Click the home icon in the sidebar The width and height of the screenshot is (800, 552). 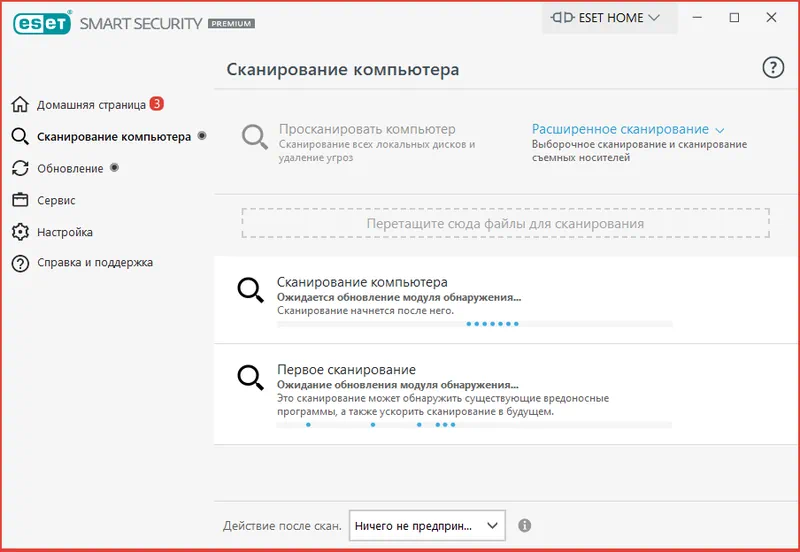tap(20, 104)
